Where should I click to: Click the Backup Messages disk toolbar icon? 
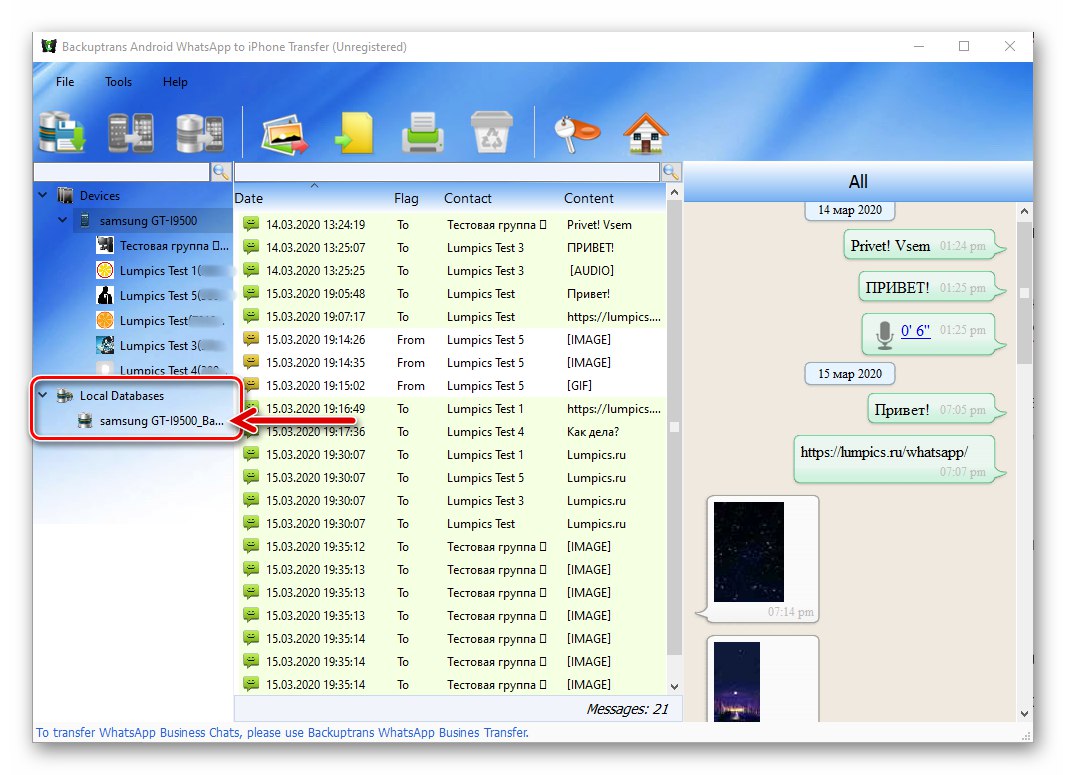click(x=62, y=132)
